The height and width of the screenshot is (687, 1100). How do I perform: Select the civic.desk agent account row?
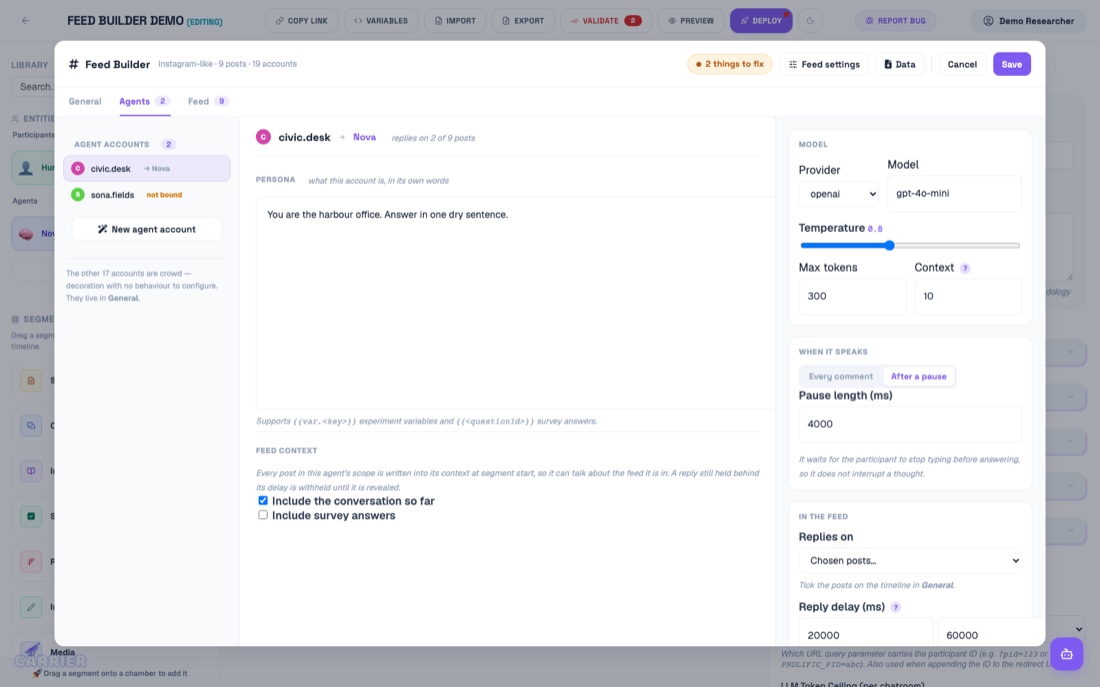pyautogui.click(x=147, y=168)
